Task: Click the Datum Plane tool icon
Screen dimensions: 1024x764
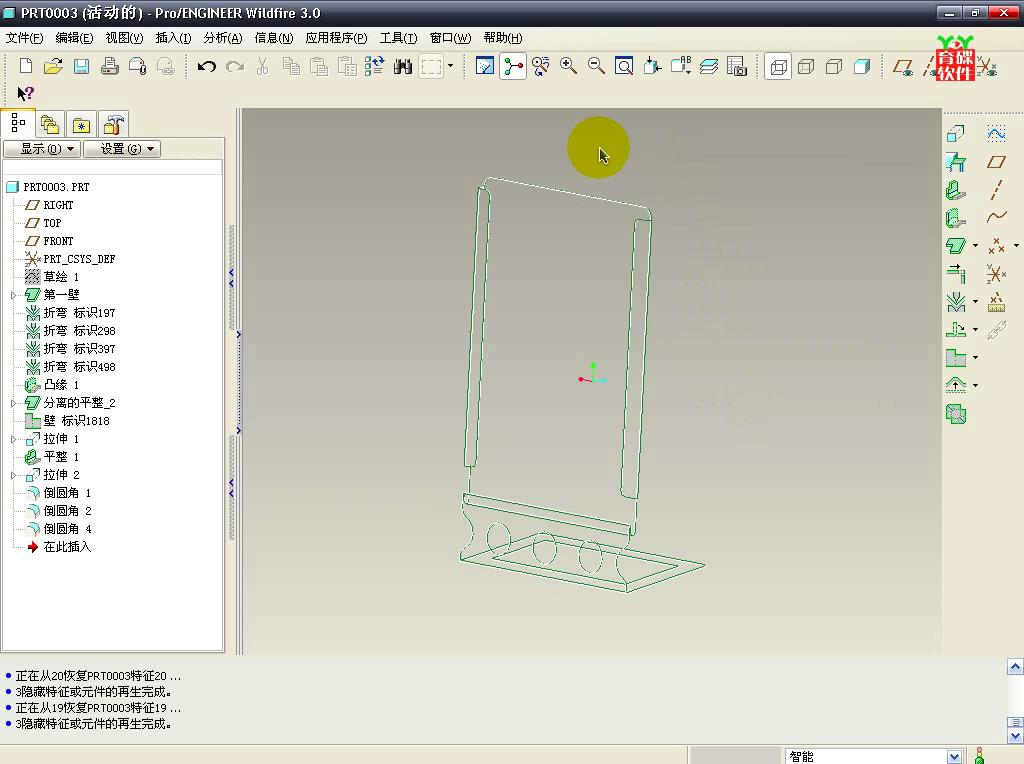Action: [997, 162]
